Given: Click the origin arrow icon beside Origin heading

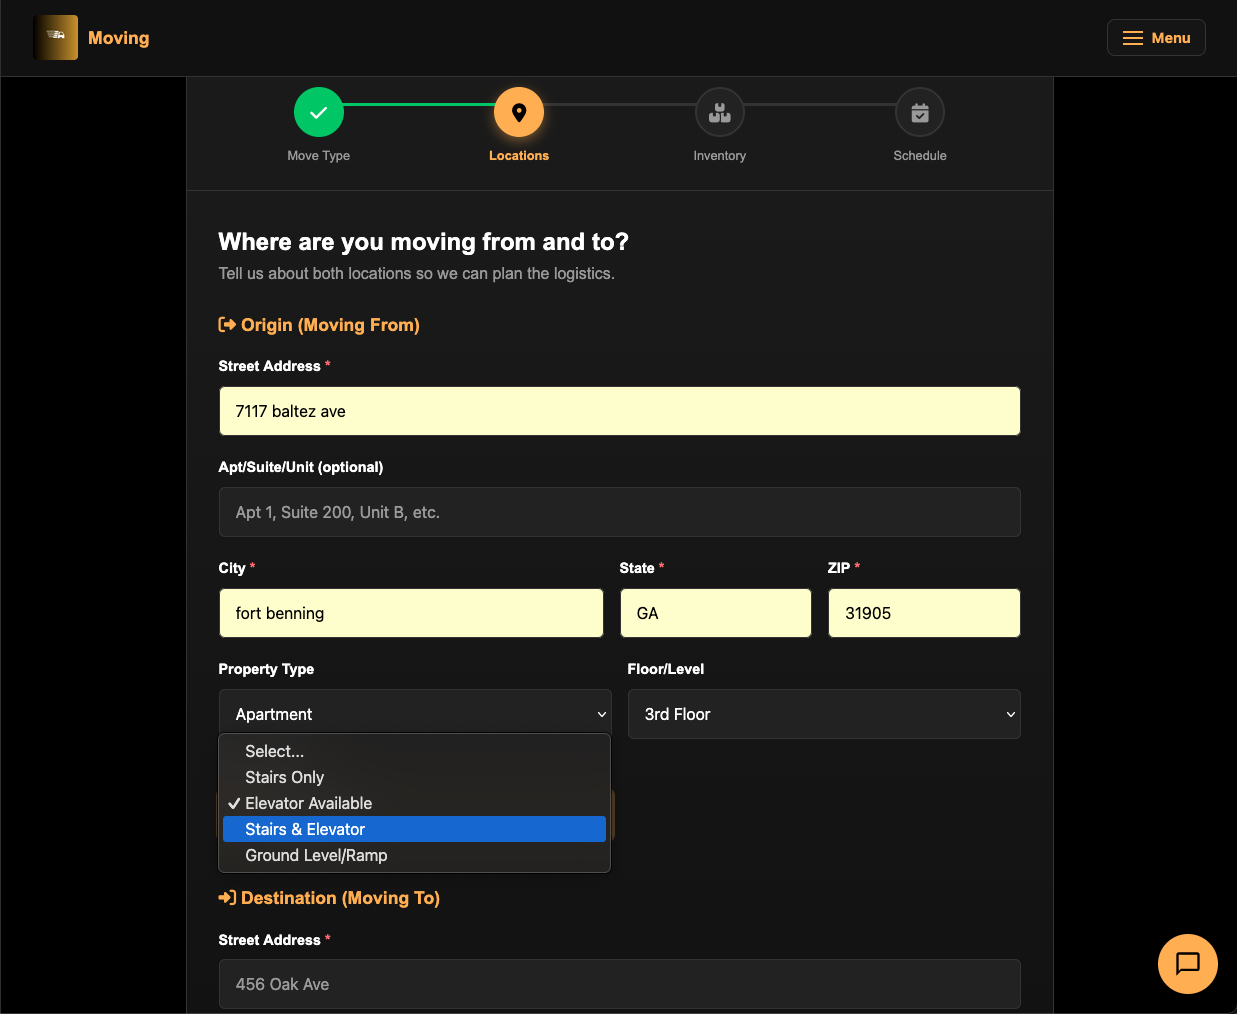Looking at the screenshot, I should point(227,325).
